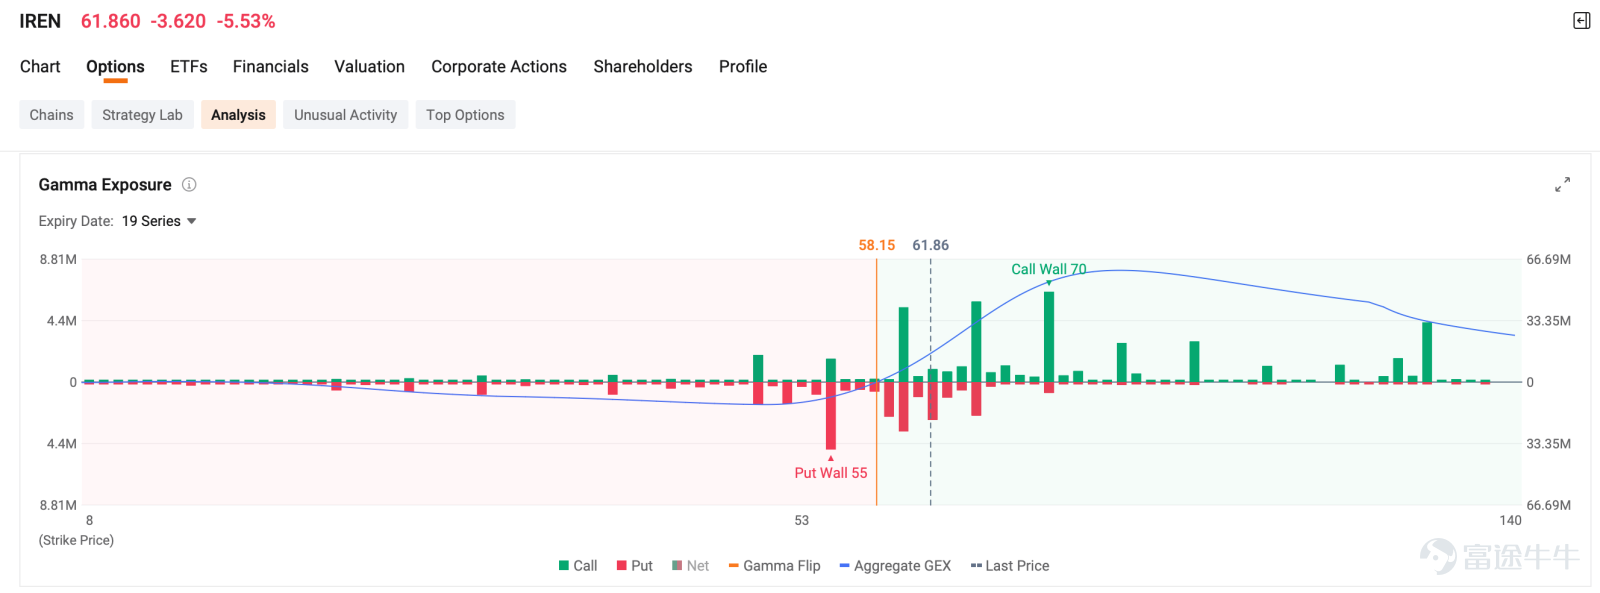Go to the Financials tab
Viewport: 1600px width, 593px height.
(x=271, y=67)
